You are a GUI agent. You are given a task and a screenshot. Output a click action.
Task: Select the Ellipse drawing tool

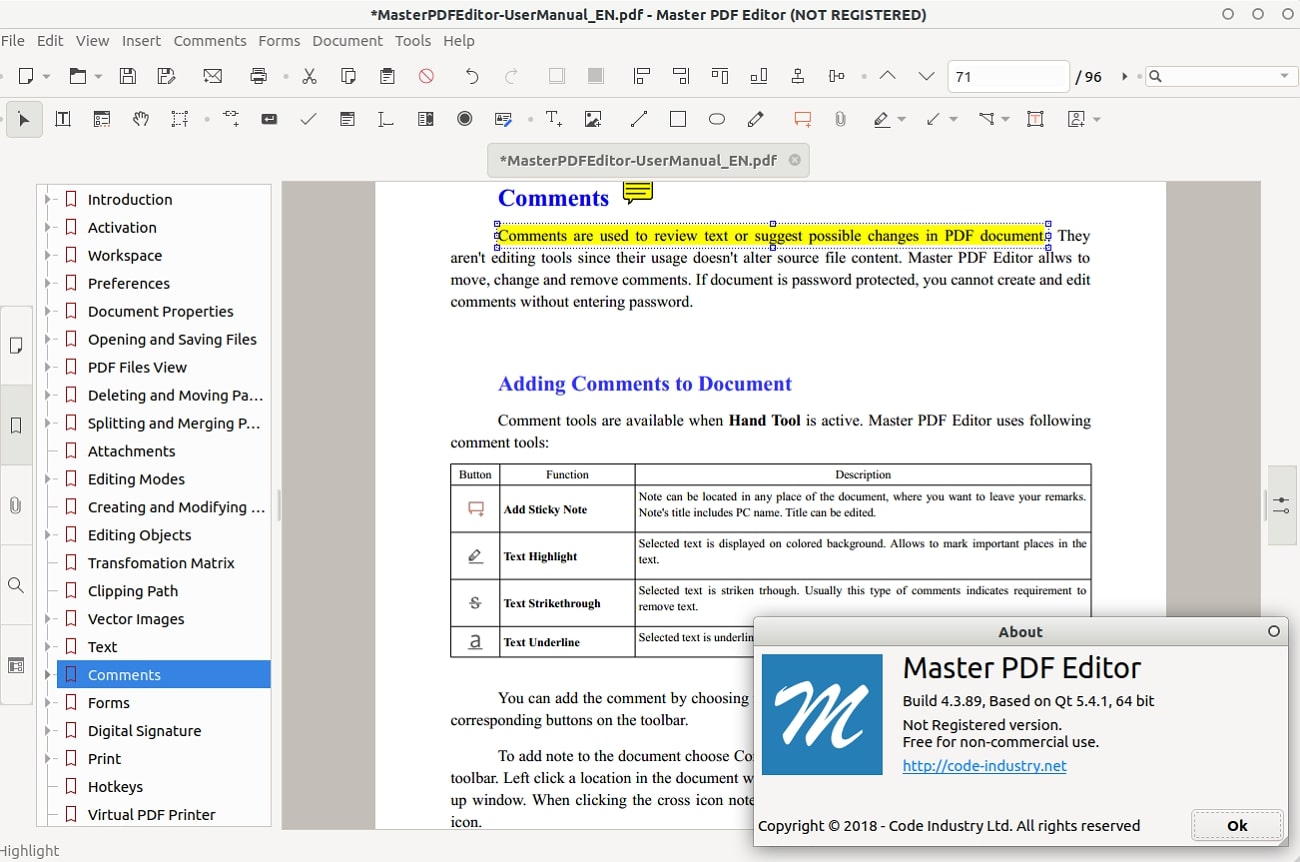717,119
